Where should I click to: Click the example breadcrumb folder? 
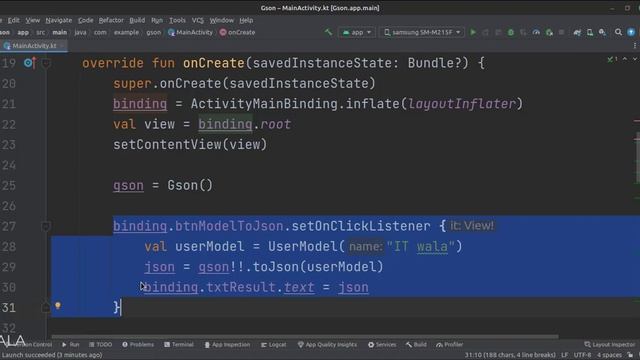click(126, 32)
